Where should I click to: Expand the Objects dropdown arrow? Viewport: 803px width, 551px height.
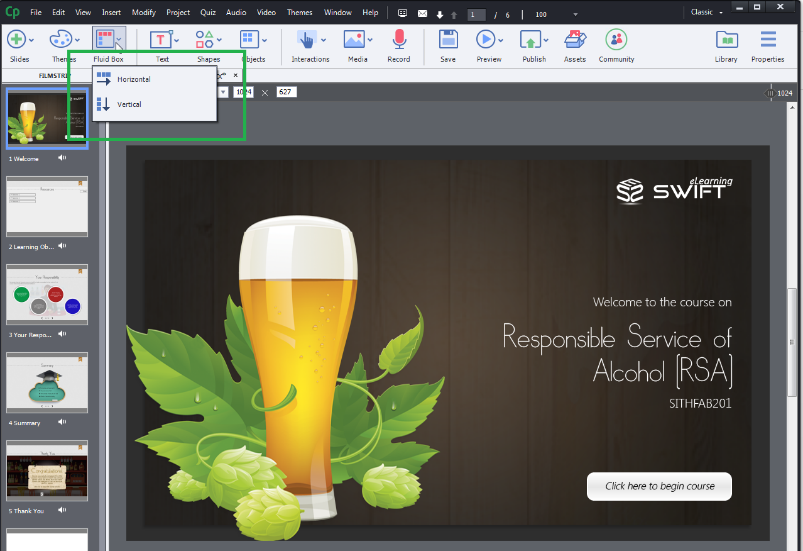point(264,40)
